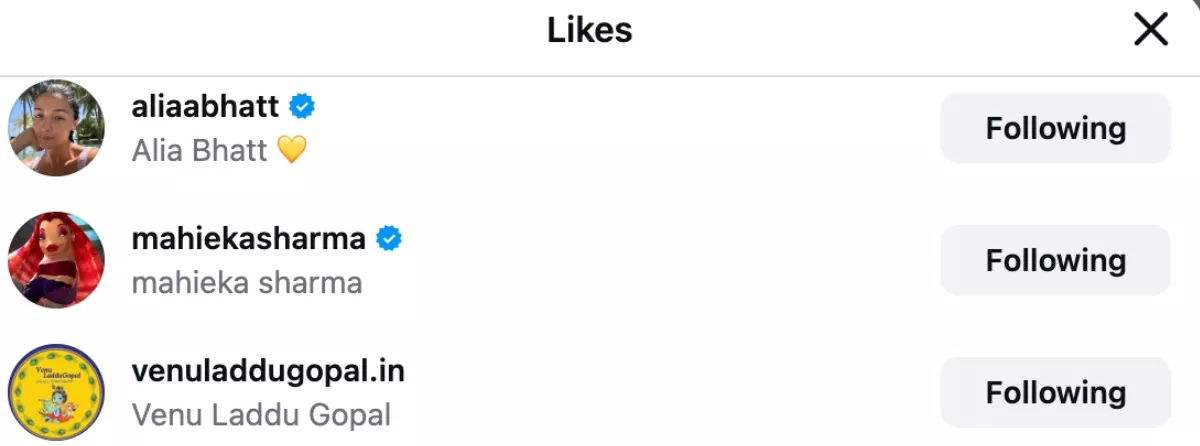Click the 'mahieka sharma' display name text
This screenshot has width=1200, height=446.
pos(246,283)
